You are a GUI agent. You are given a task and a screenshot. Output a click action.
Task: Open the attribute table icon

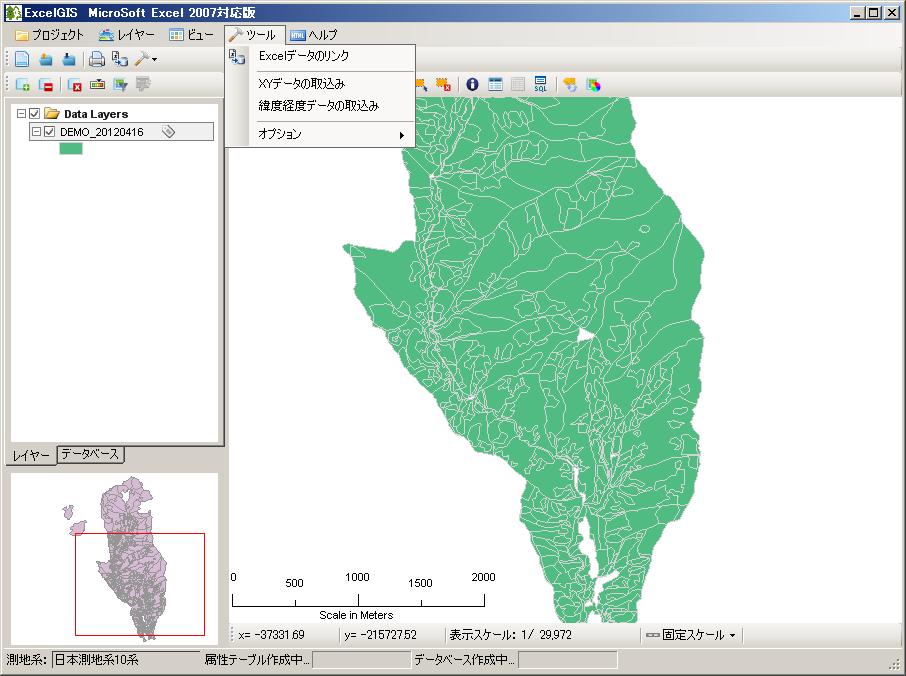click(x=496, y=84)
